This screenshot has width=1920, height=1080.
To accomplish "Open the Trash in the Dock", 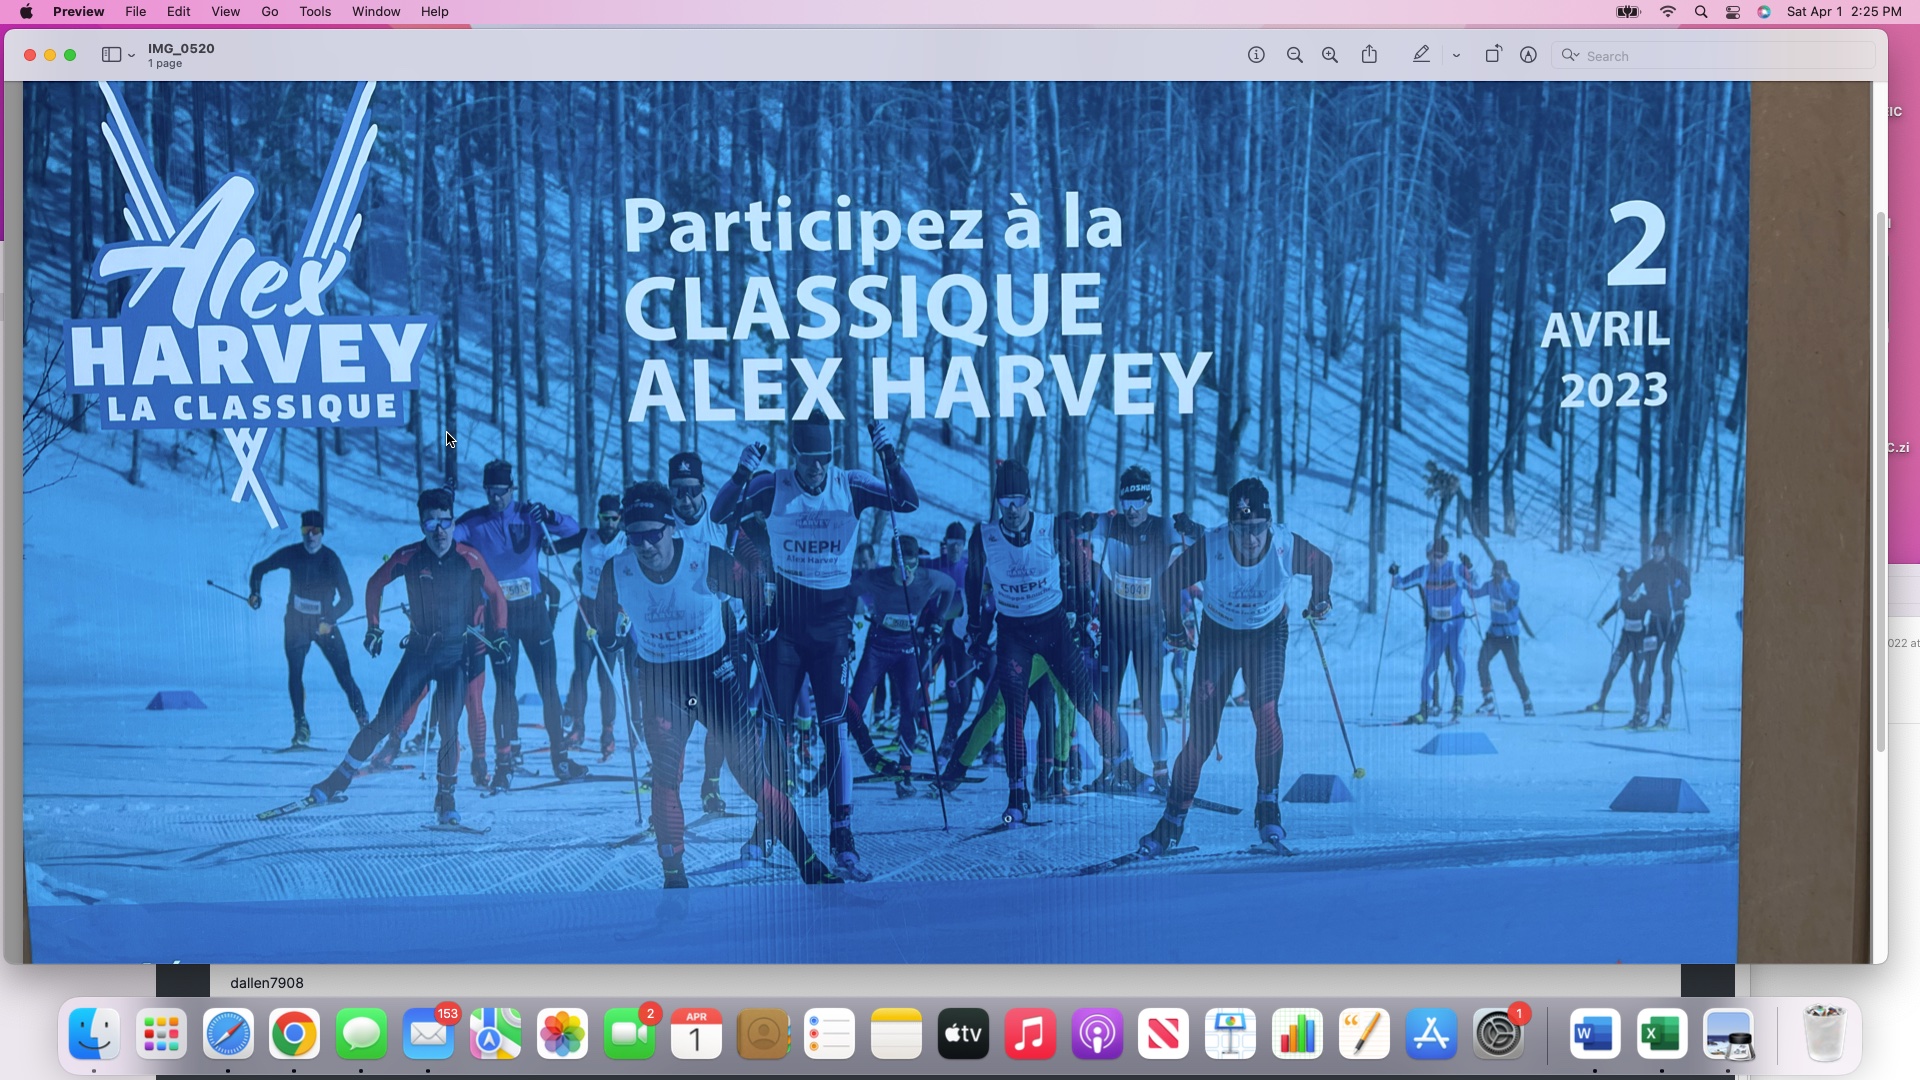I will 1824,1034.
